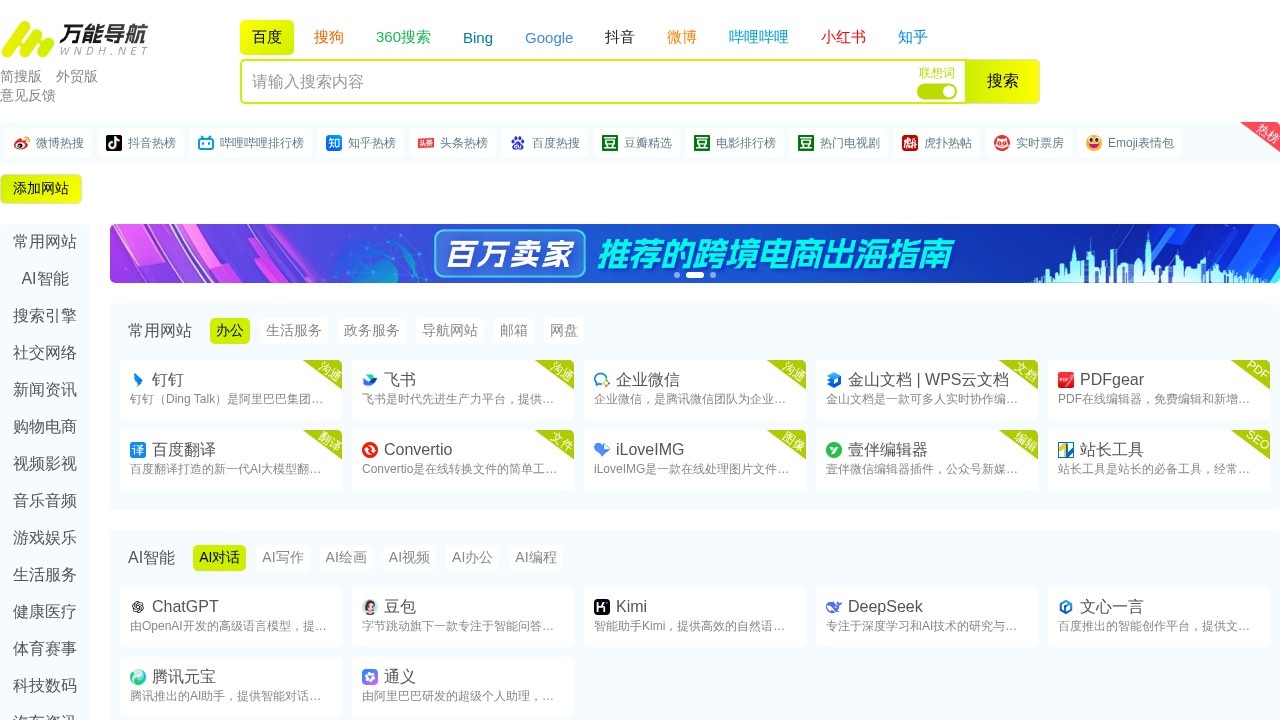Focus the 请输入搜索内容 search box
Viewport: 1280px width, 720px height.
click(x=579, y=82)
